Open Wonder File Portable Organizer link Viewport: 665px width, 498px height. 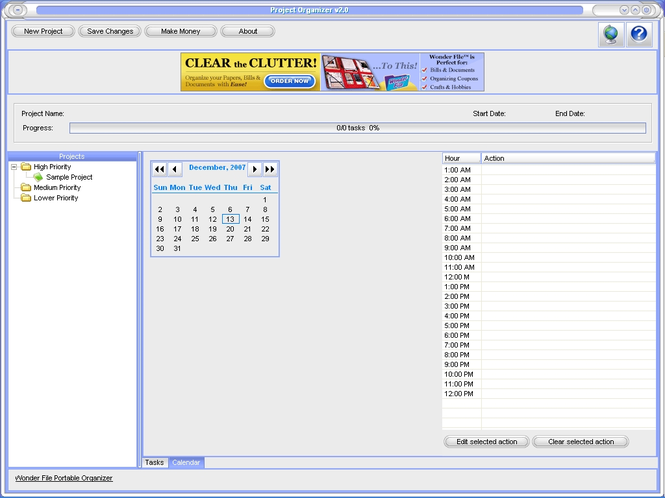point(64,478)
